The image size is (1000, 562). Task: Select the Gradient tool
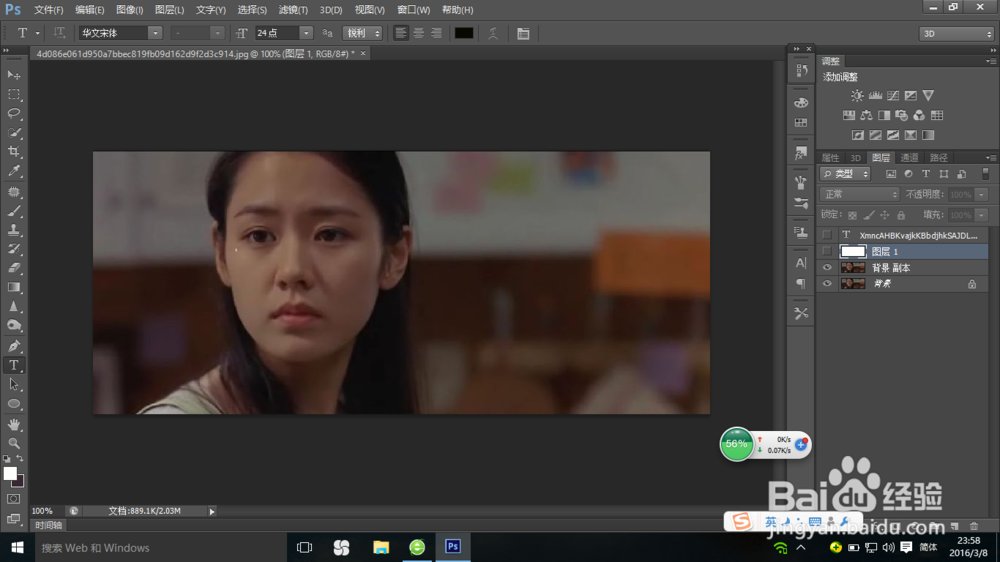click(x=14, y=287)
